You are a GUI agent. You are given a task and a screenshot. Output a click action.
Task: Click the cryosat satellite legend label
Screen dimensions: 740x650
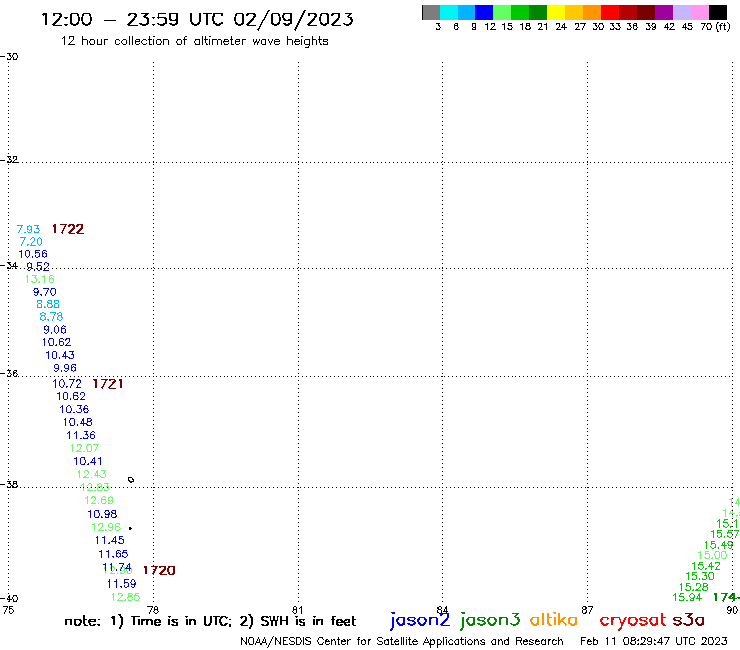point(632,621)
